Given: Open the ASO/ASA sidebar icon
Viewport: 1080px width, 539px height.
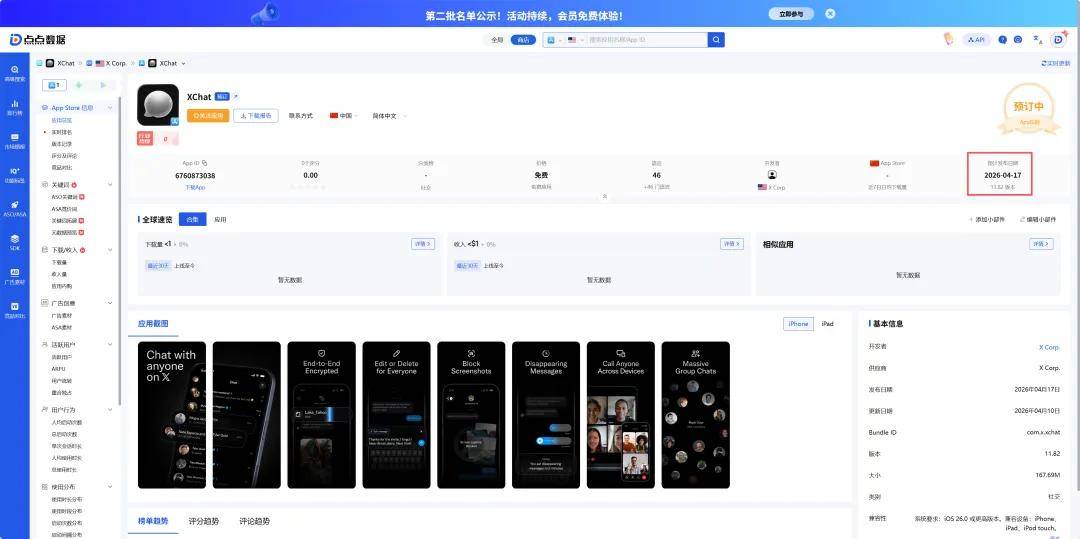Looking at the screenshot, I should pyautogui.click(x=15, y=207).
